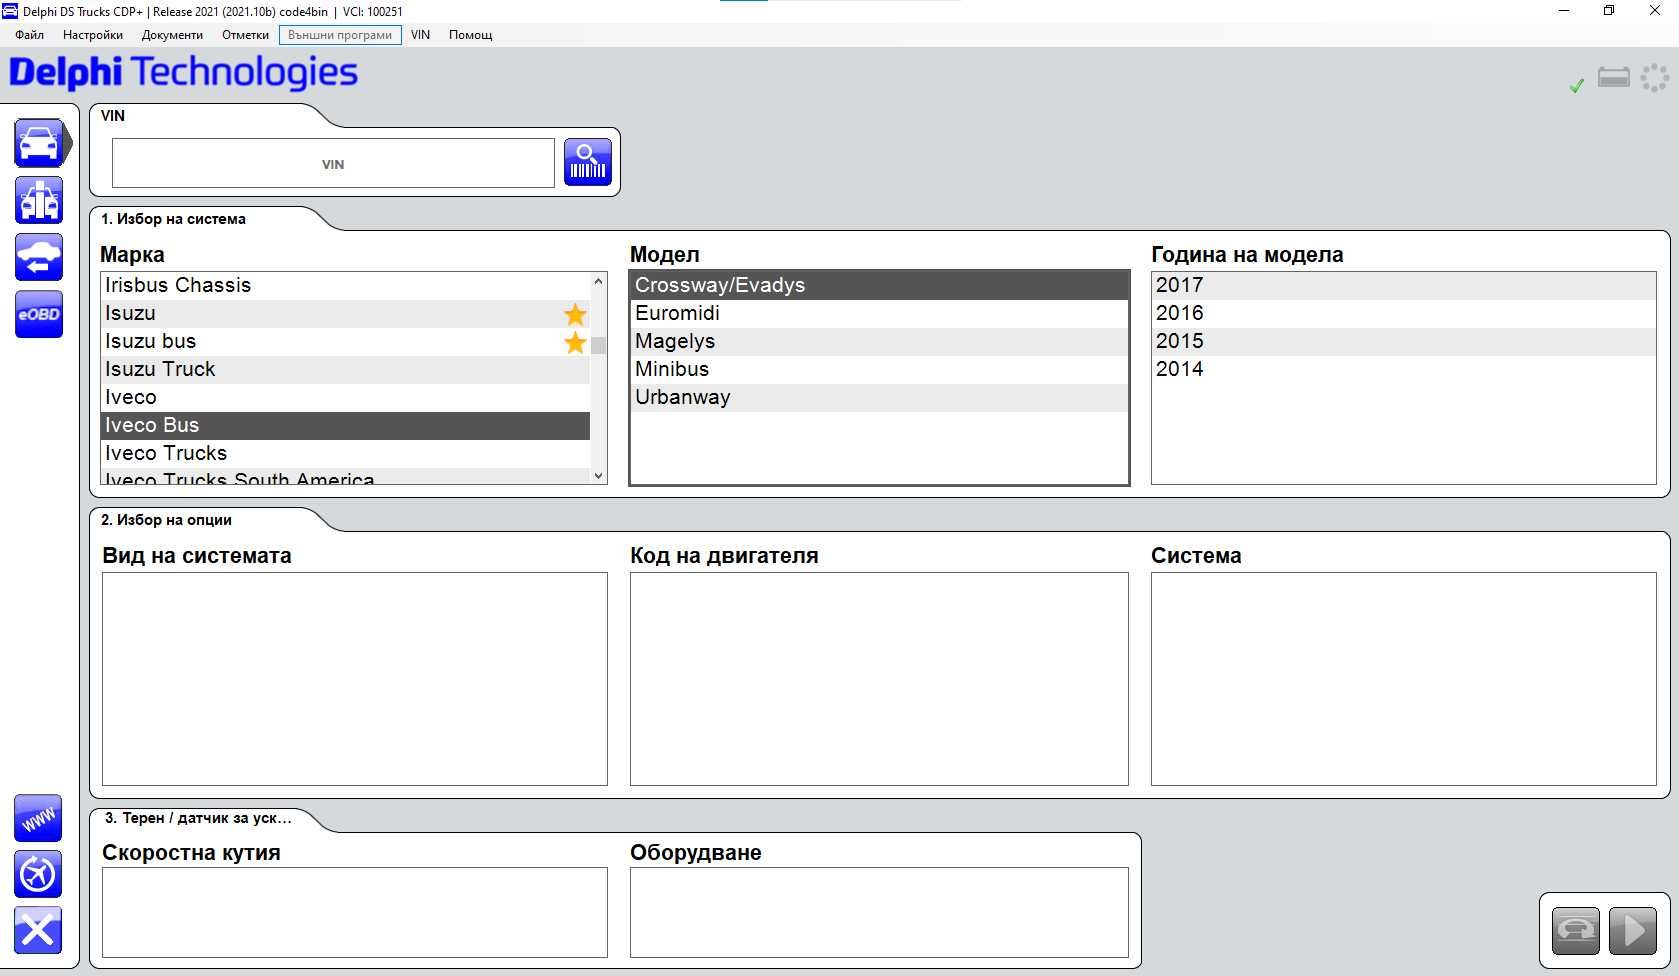Click the Код на двигателя list box
1679x976 pixels.
coord(879,679)
